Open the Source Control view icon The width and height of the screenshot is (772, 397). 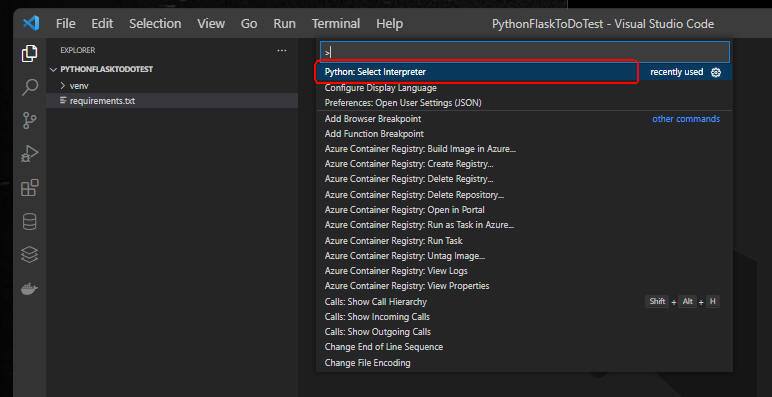(x=30, y=120)
